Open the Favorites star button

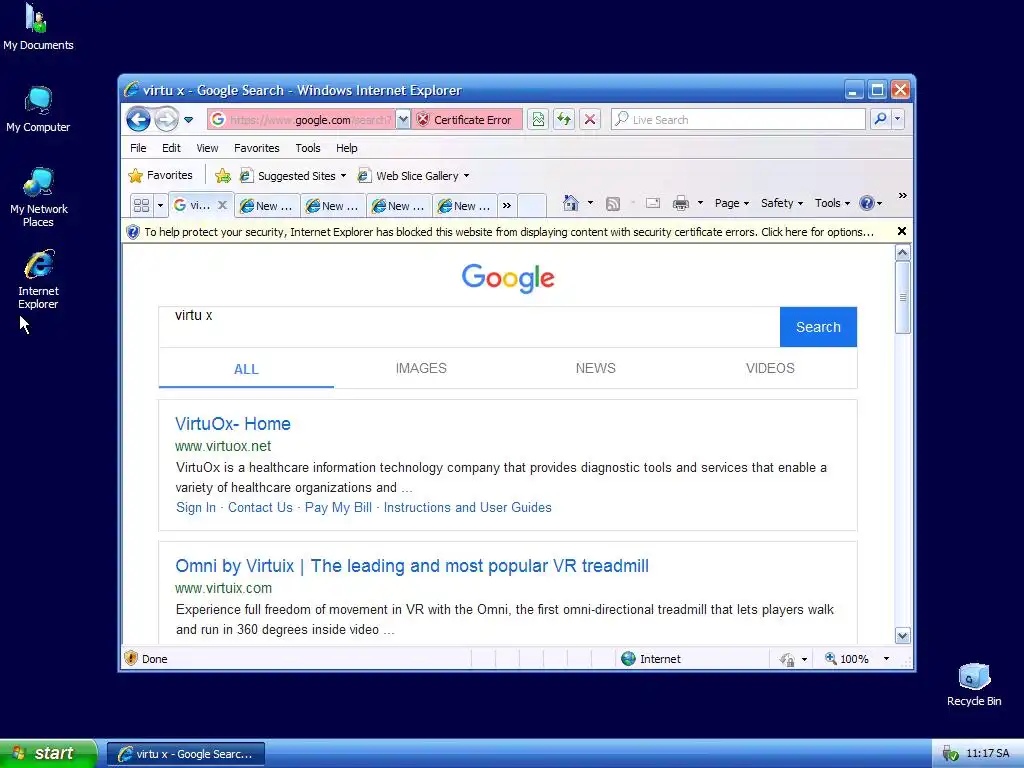pos(161,175)
